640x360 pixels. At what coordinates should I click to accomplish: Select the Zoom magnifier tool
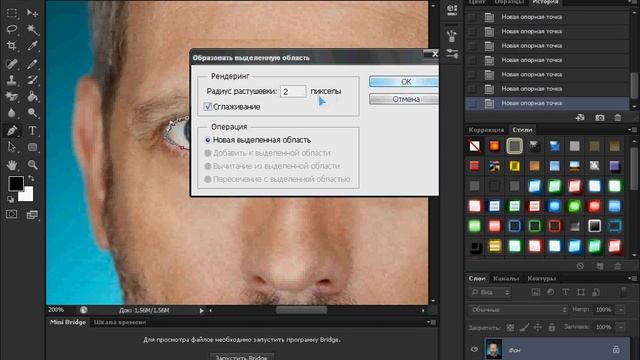pyautogui.click(x=32, y=164)
